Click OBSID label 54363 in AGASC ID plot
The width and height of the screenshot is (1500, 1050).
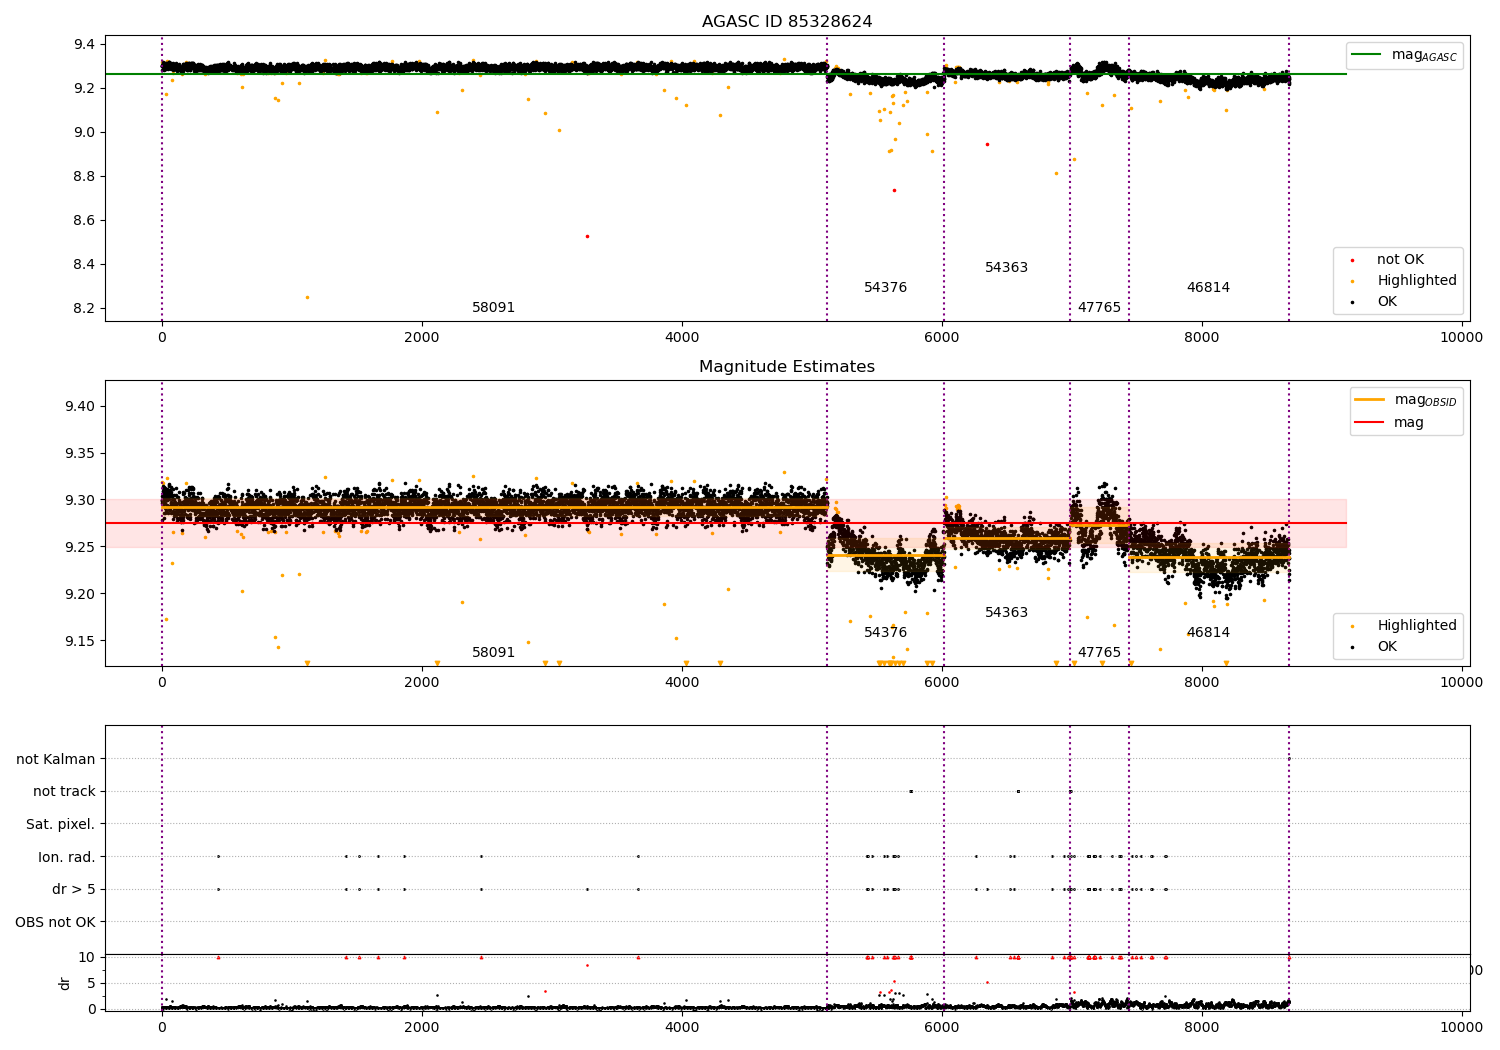pos(1006,268)
